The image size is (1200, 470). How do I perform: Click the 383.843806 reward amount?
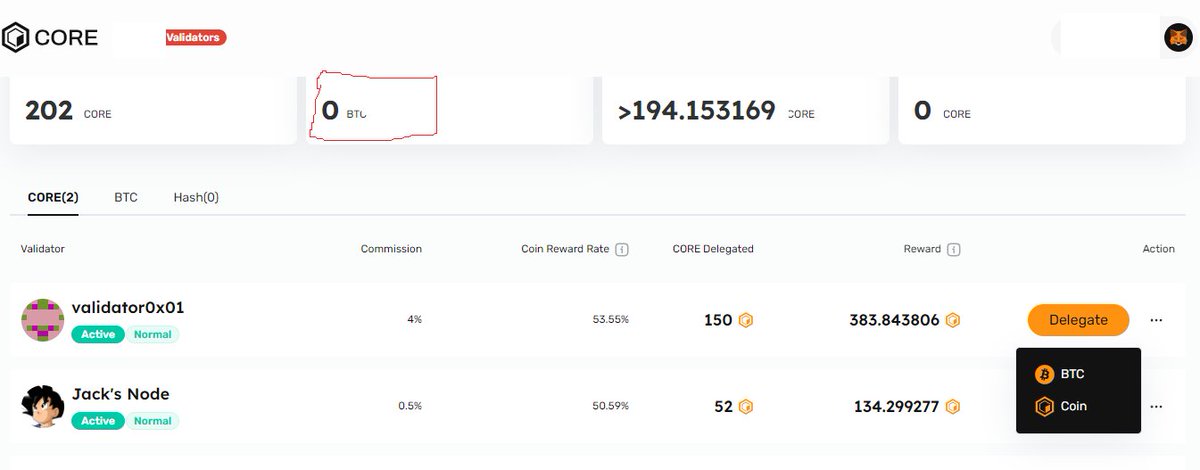[895, 321]
